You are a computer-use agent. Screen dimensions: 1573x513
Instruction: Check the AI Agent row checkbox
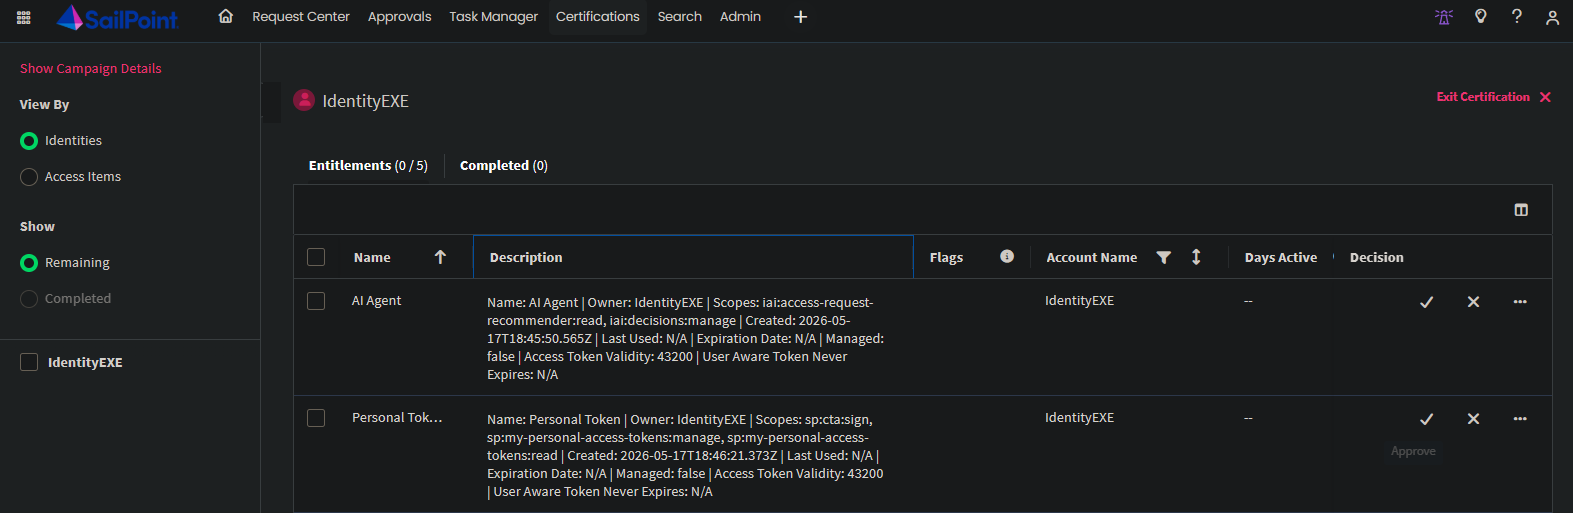click(x=316, y=301)
